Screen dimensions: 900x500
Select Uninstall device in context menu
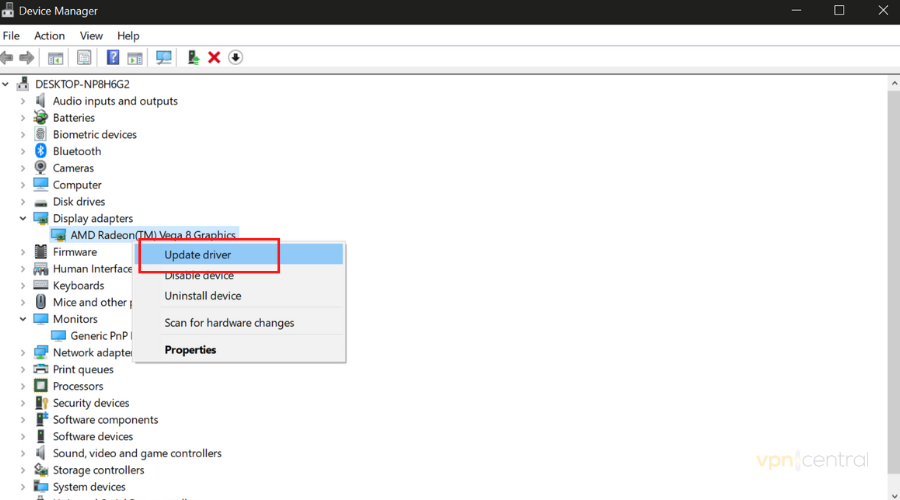[x=202, y=296]
